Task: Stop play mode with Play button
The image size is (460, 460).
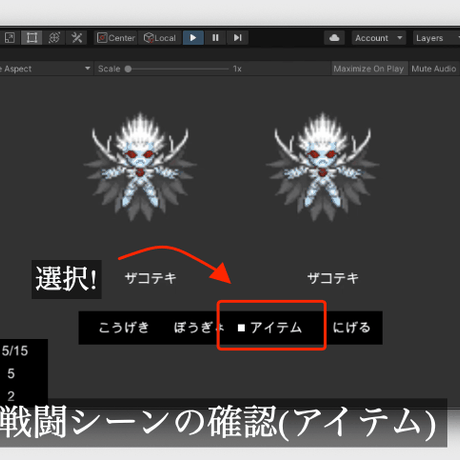Action: coord(193,38)
